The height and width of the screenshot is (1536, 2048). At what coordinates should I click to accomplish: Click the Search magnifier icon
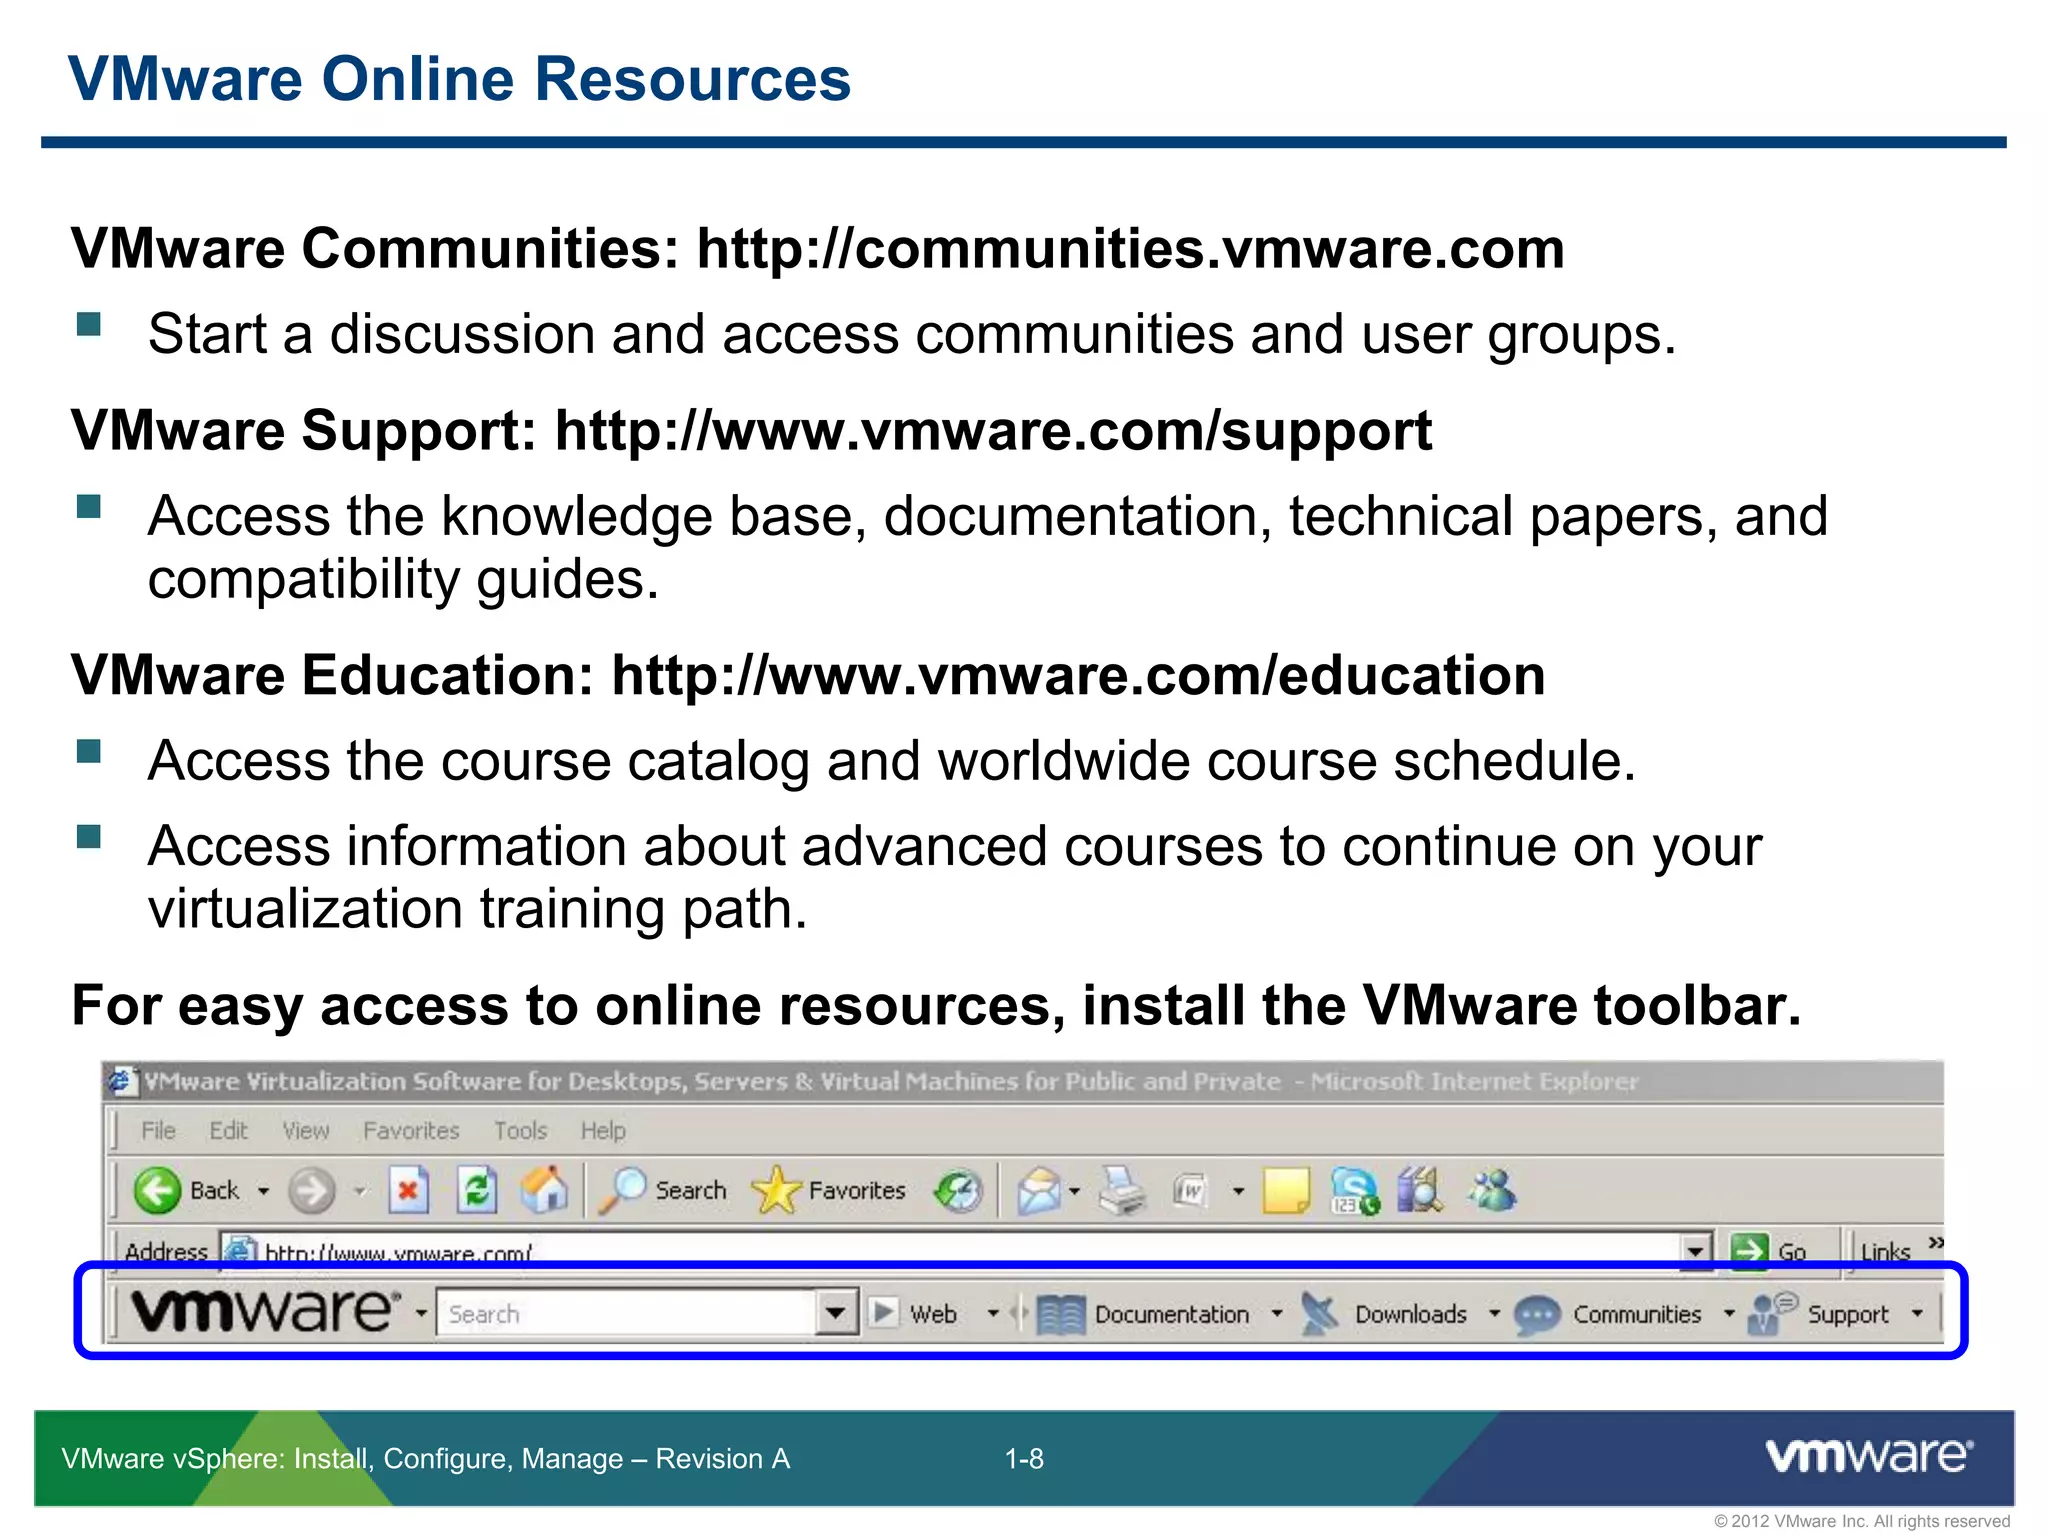623,1190
